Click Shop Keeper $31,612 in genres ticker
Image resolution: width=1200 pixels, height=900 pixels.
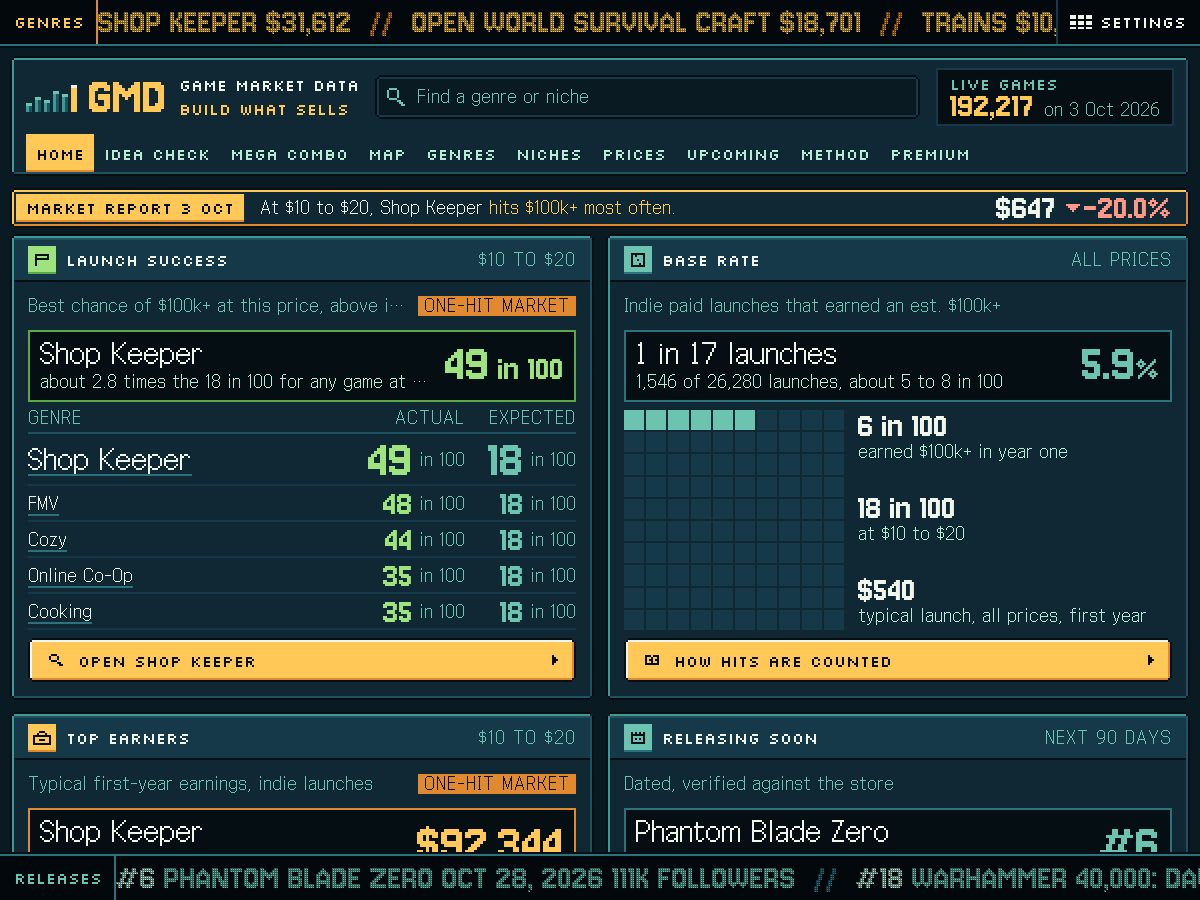(x=224, y=22)
